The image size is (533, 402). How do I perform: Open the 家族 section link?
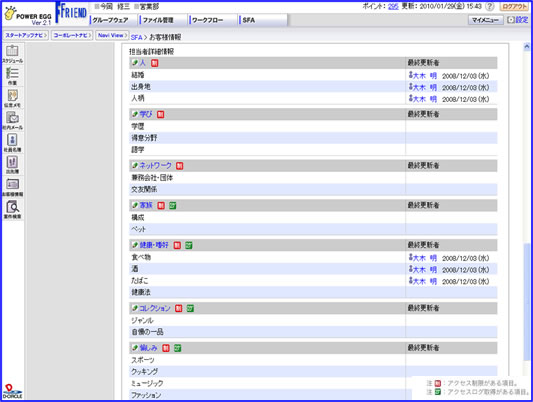click(x=146, y=206)
